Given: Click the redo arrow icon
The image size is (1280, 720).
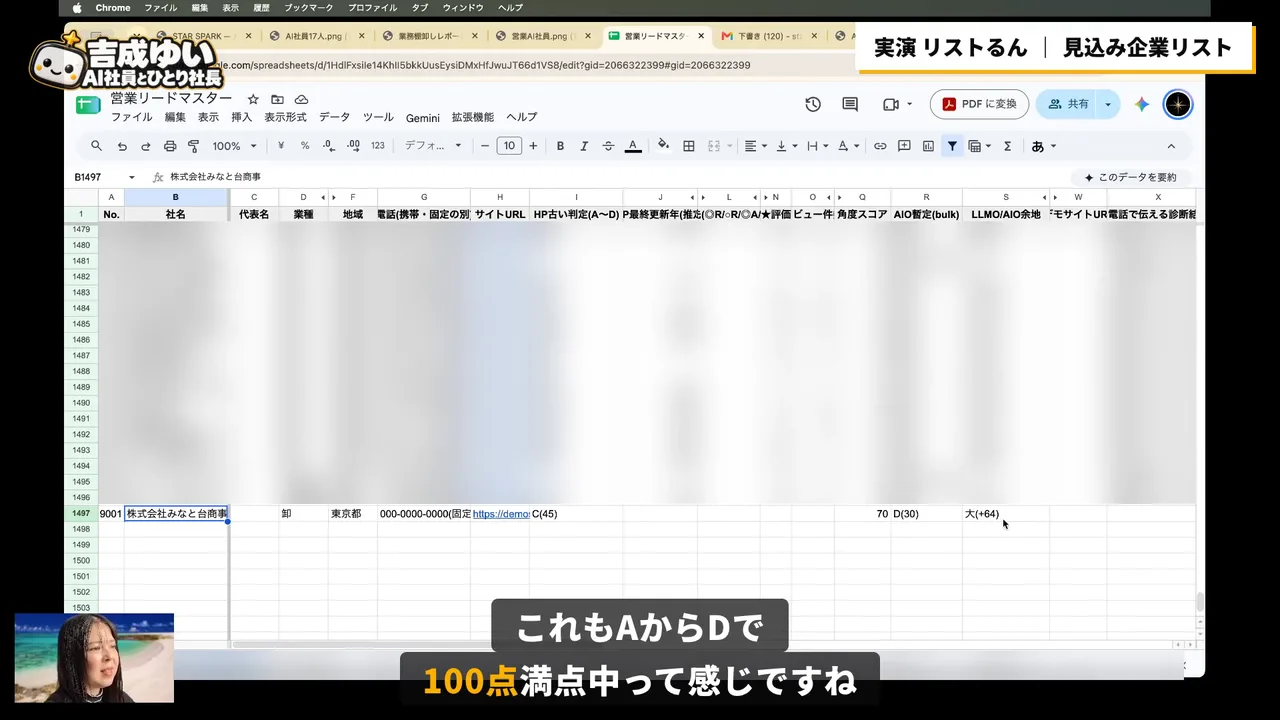Looking at the screenshot, I should [146, 146].
